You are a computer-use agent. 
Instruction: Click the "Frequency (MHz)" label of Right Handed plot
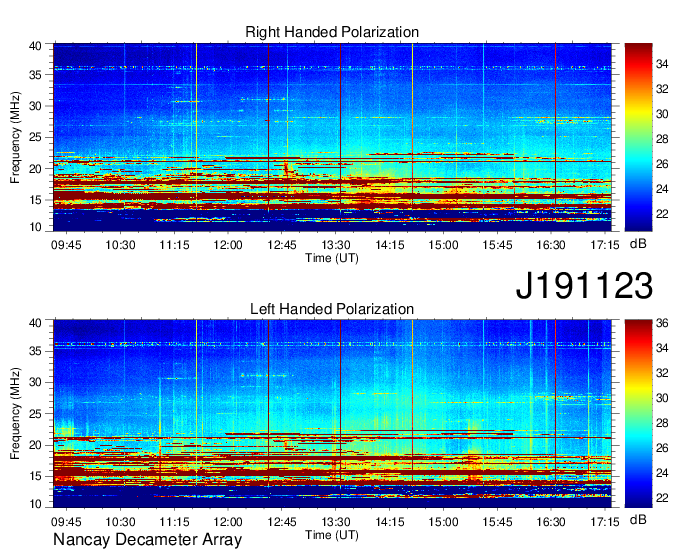[x=15, y=137]
